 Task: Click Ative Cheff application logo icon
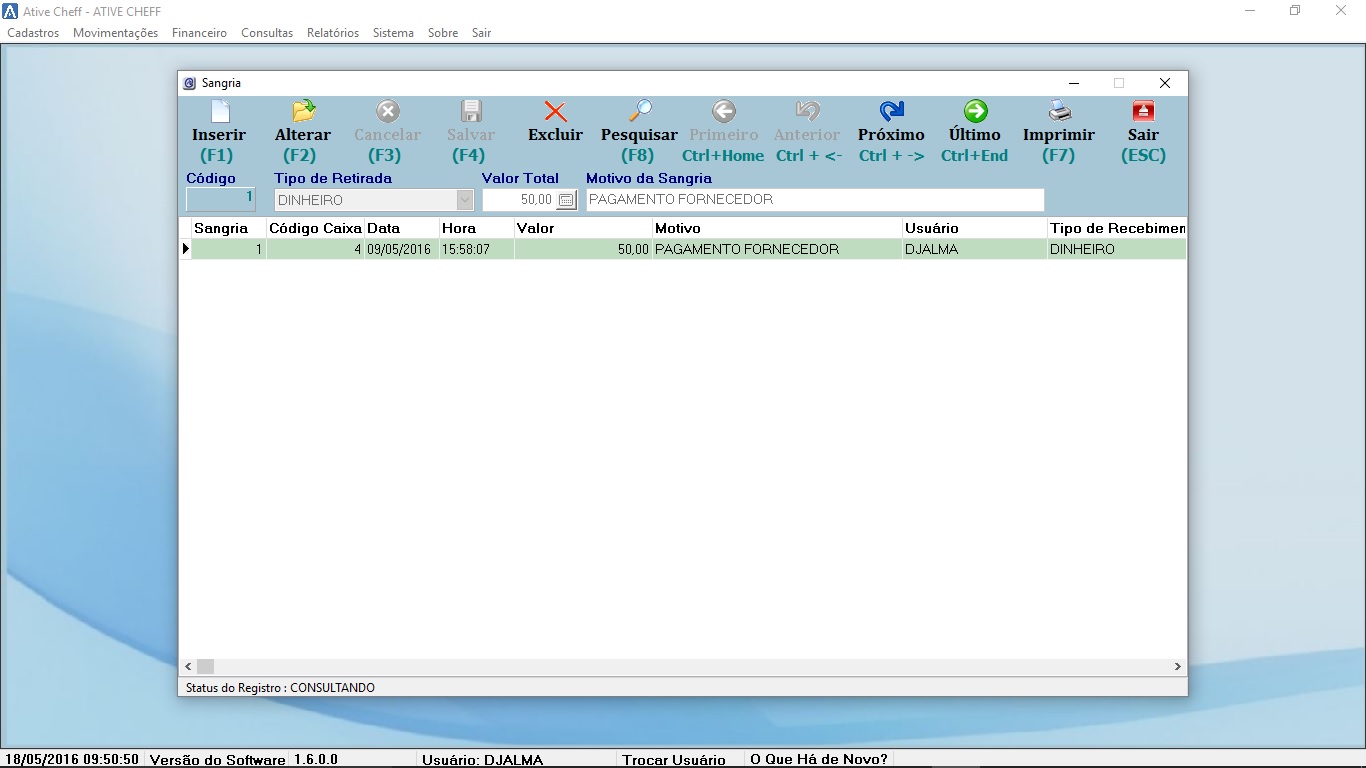click(11, 11)
